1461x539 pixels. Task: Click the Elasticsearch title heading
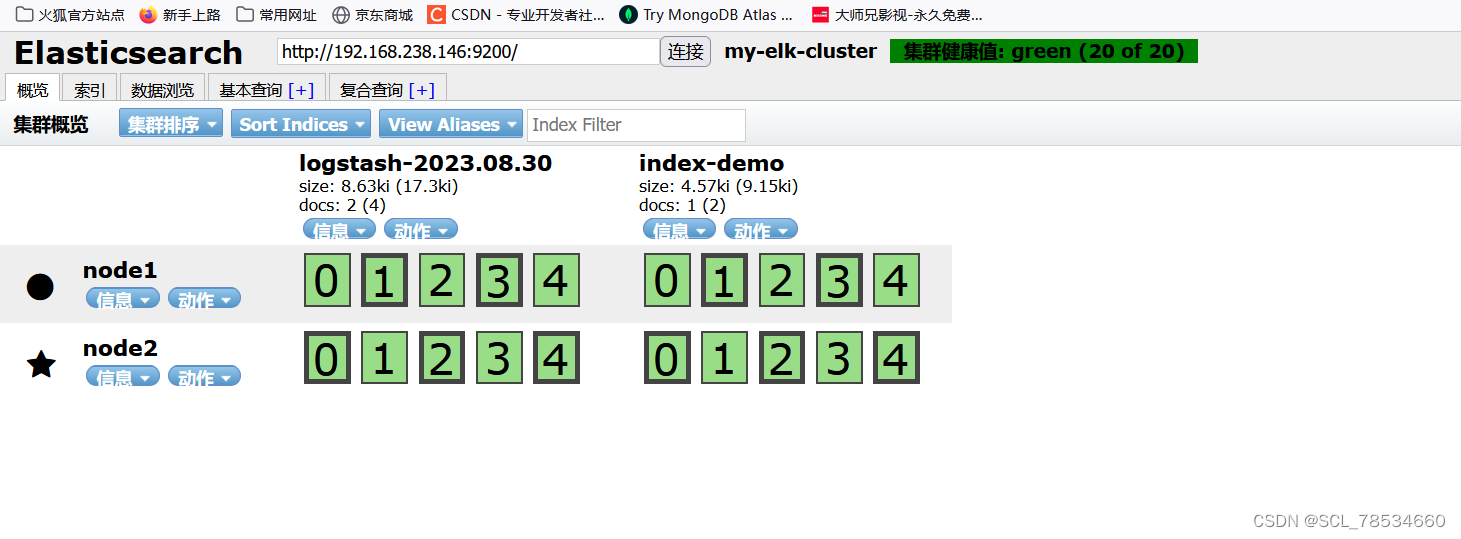[128, 52]
